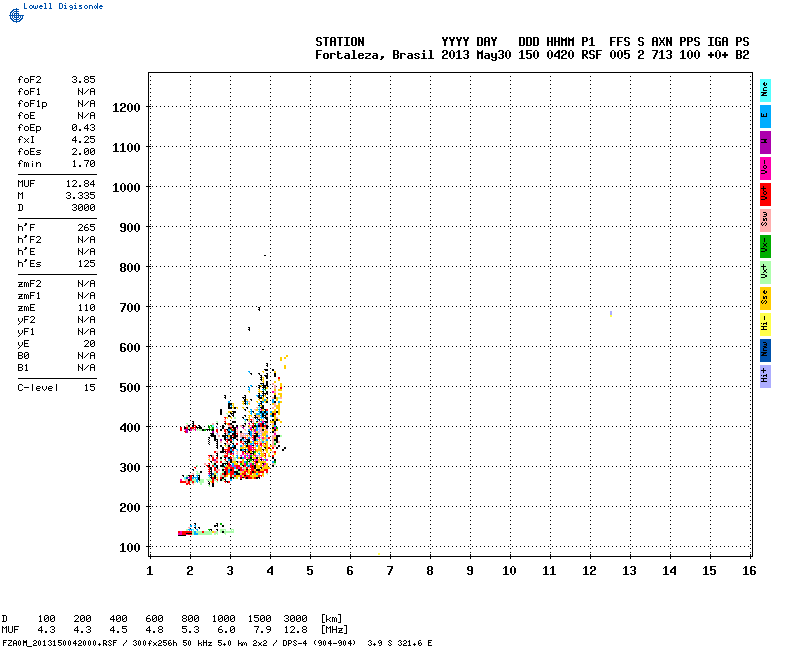This screenshot has height=650, width=800.
Task: Click the MUF 12.8 value in bottom table
Action: point(295,630)
